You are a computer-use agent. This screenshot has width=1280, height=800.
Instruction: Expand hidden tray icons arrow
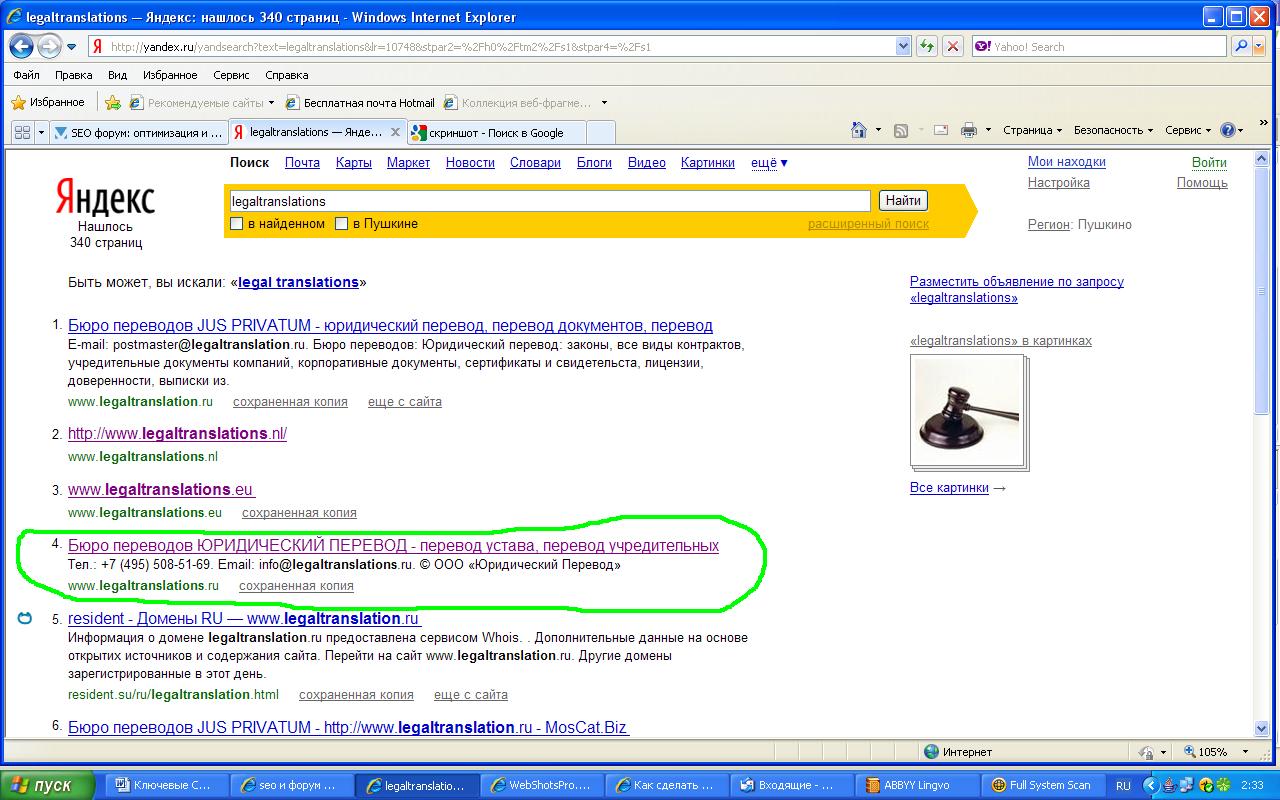click(x=1150, y=785)
